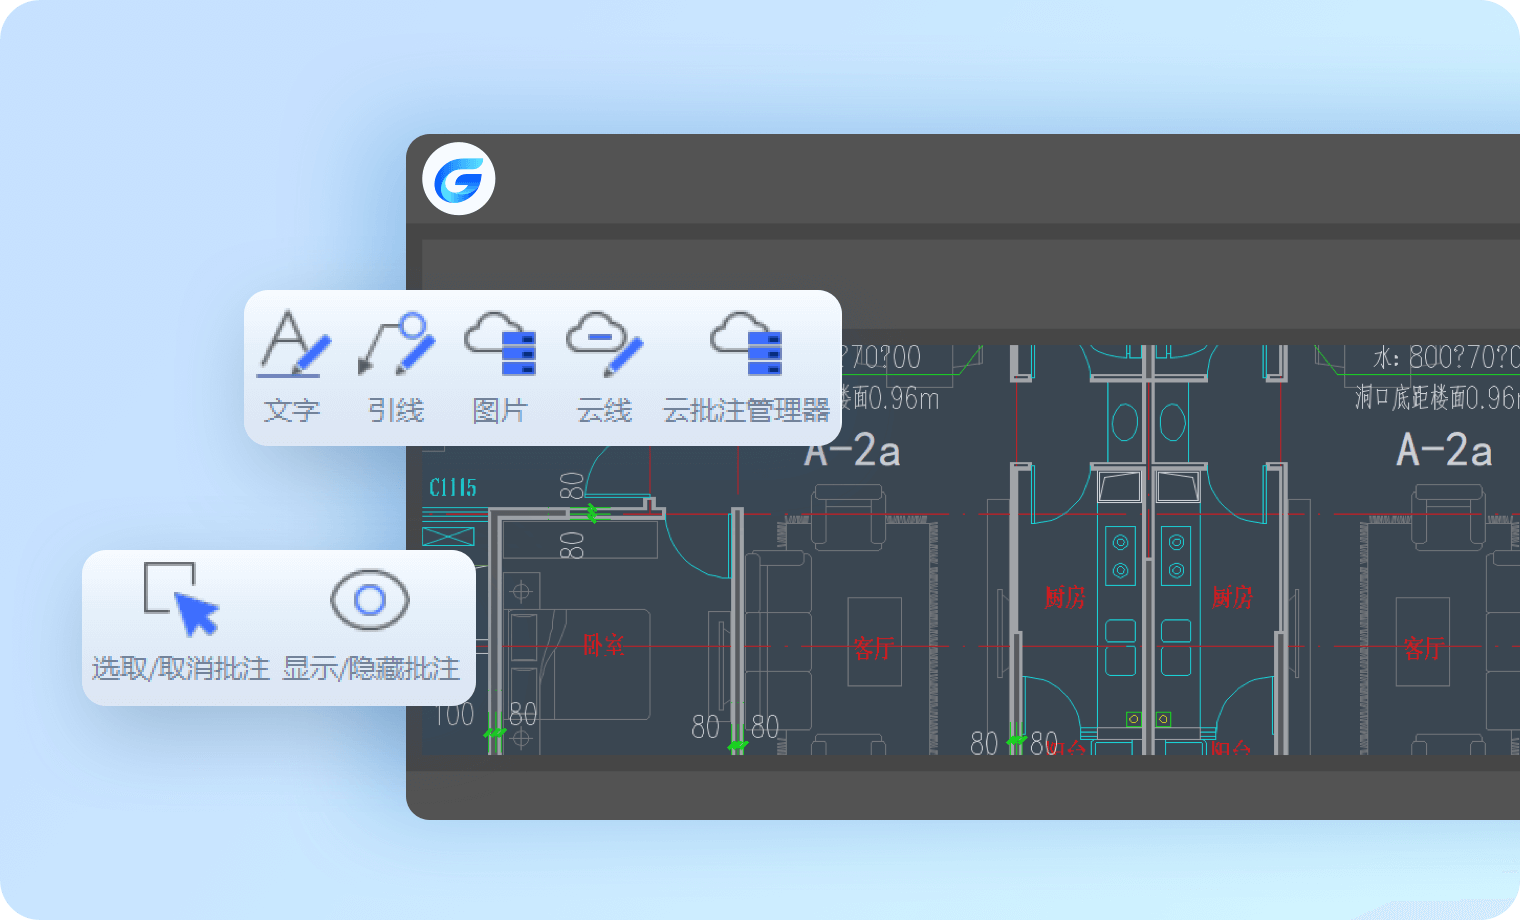Activate the 云线 cloud line tool
The image size is (1520, 920).
(x=604, y=367)
